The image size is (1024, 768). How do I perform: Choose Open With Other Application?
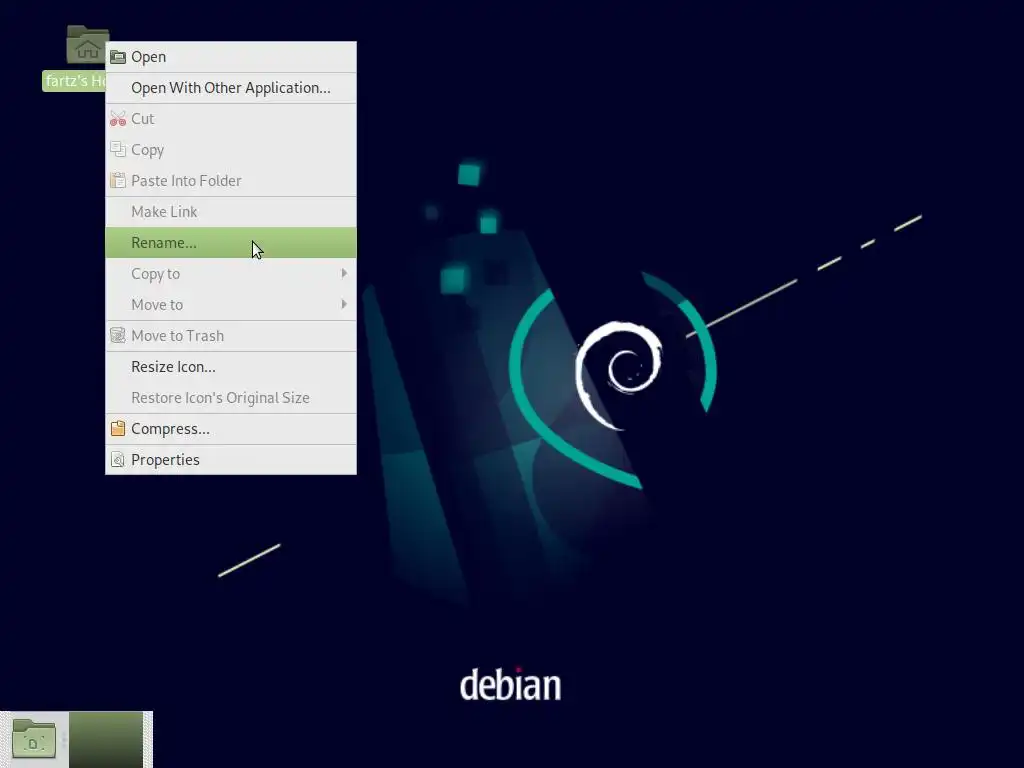[231, 88]
